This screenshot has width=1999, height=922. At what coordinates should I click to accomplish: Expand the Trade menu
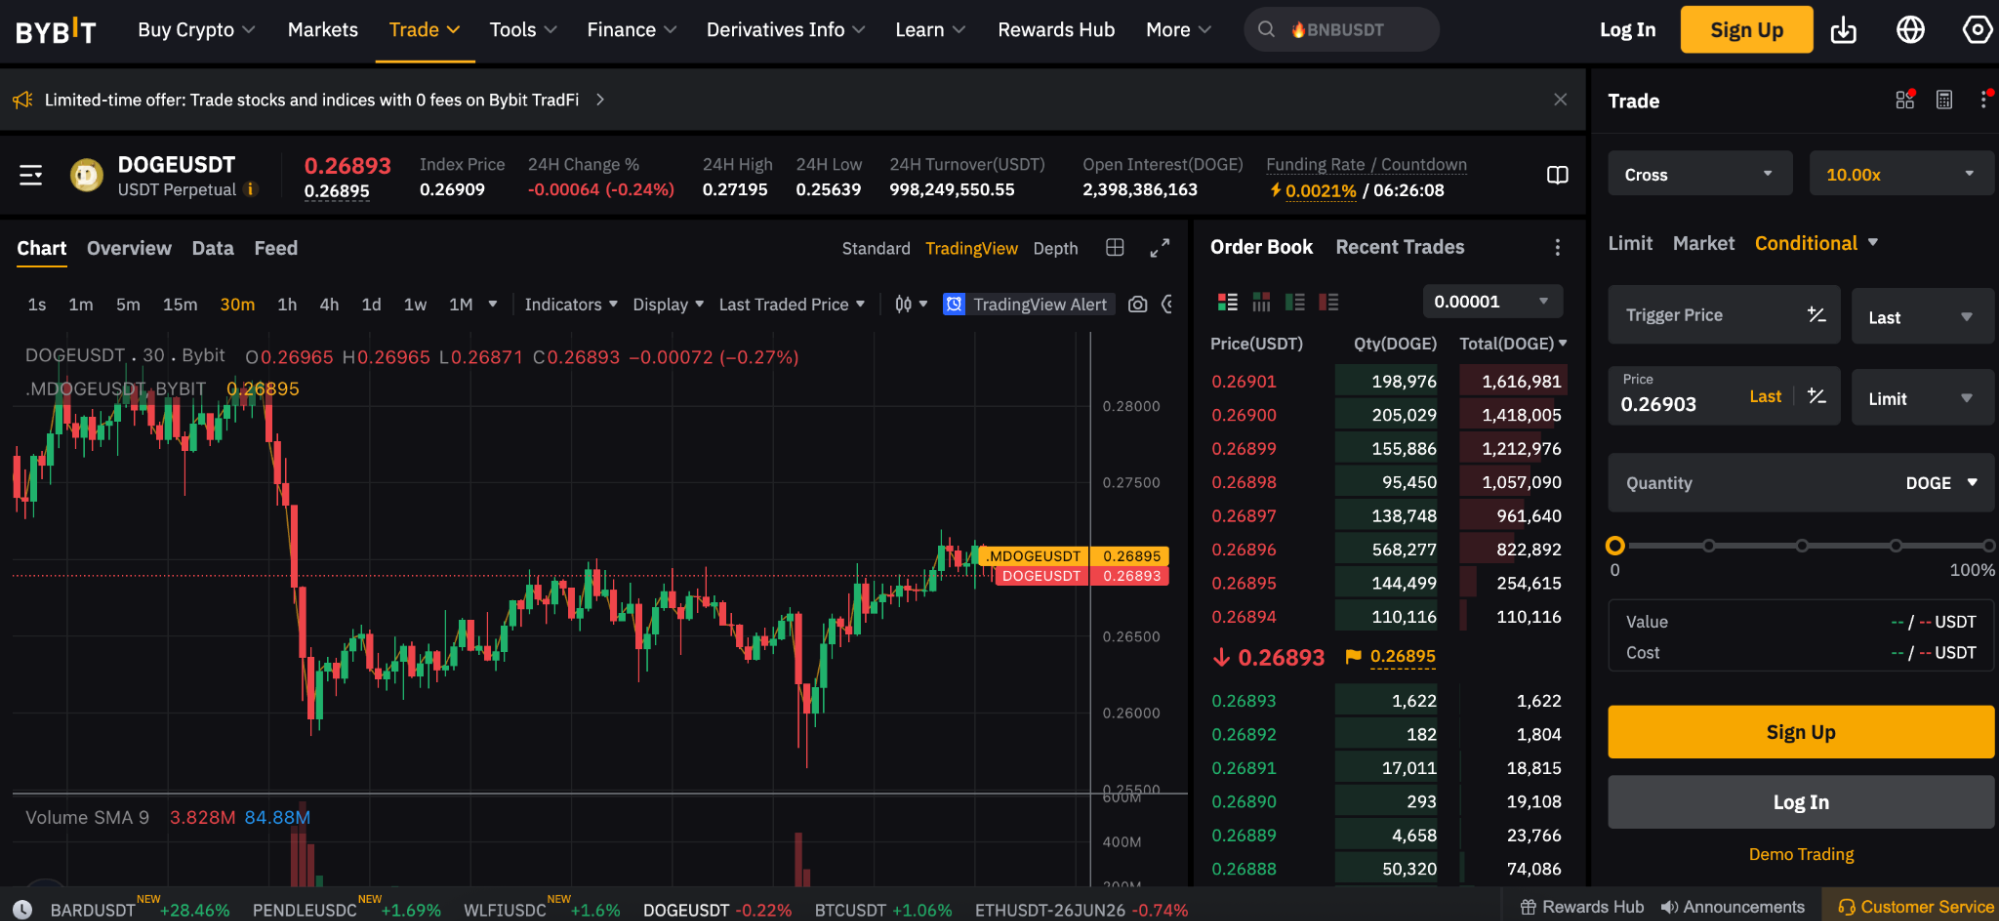424,30
